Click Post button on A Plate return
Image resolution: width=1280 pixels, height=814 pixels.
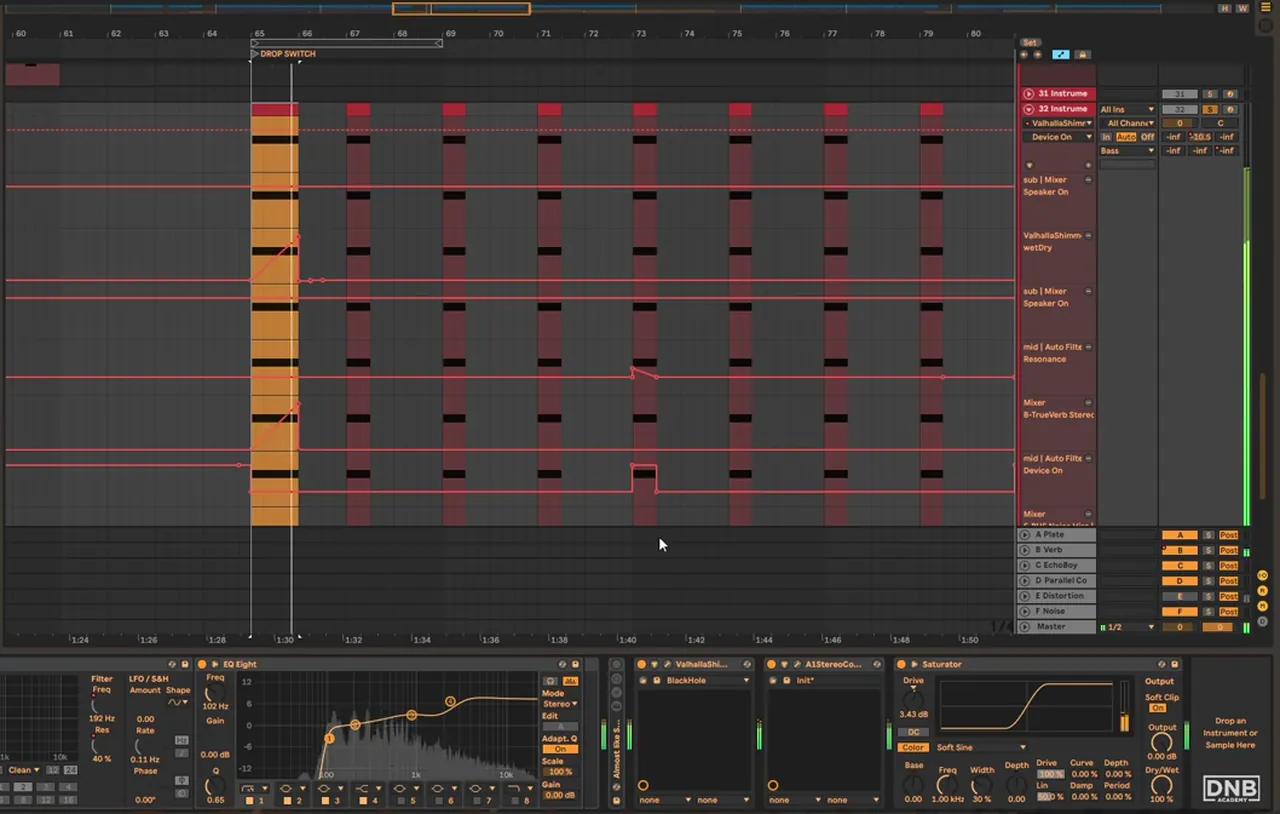click(1229, 535)
